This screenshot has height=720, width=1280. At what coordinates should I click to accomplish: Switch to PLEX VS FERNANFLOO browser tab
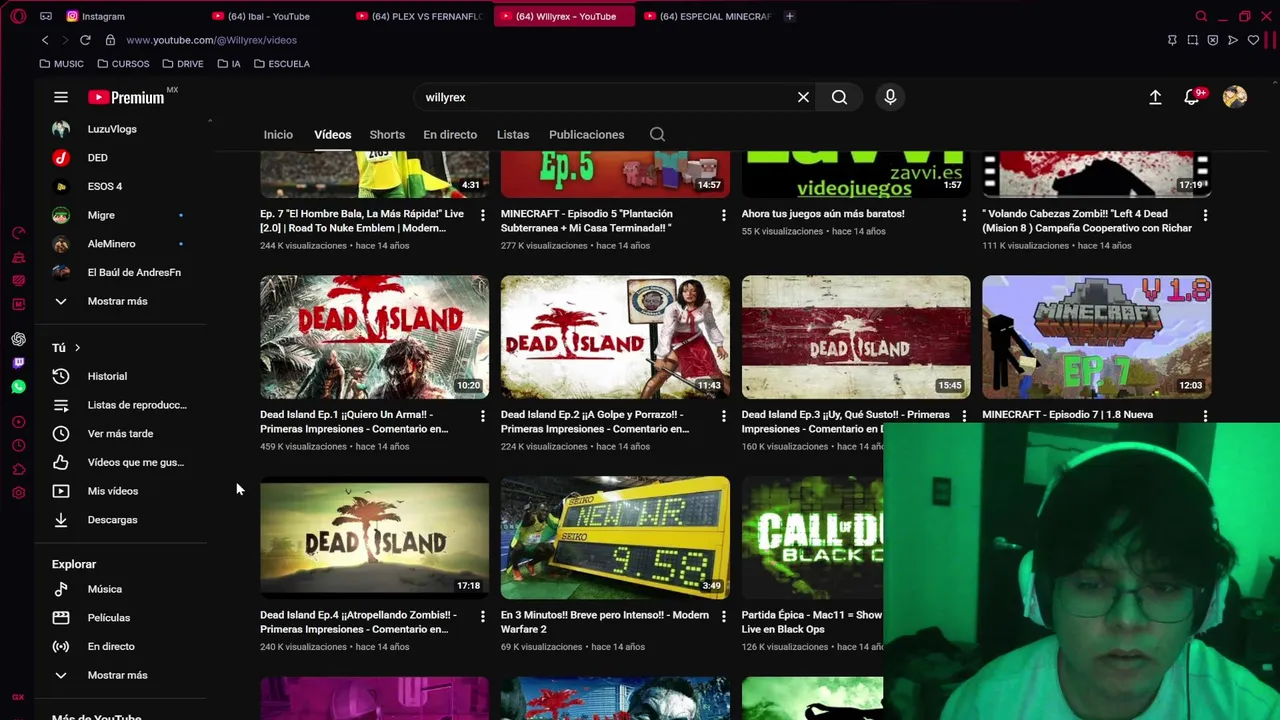click(420, 16)
